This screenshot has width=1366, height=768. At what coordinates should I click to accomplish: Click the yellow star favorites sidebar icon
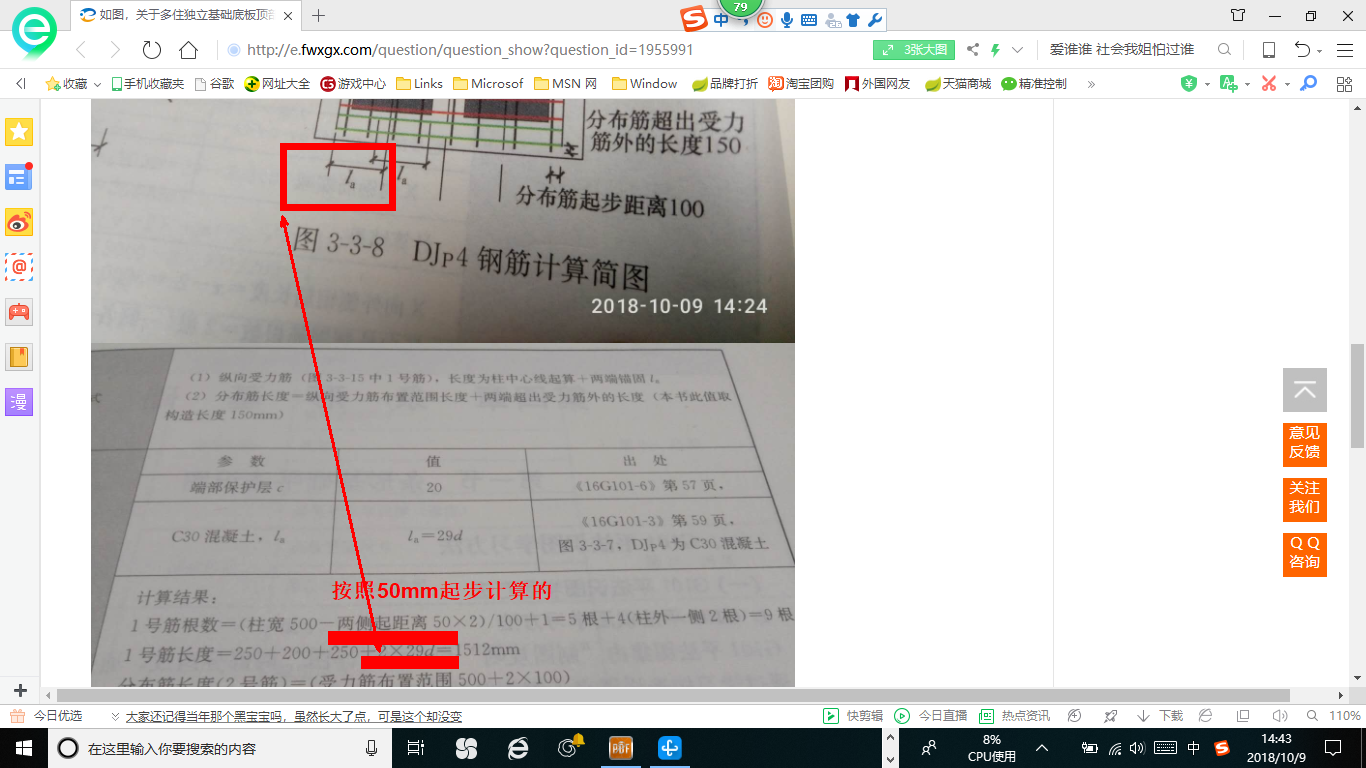tap(19, 131)
